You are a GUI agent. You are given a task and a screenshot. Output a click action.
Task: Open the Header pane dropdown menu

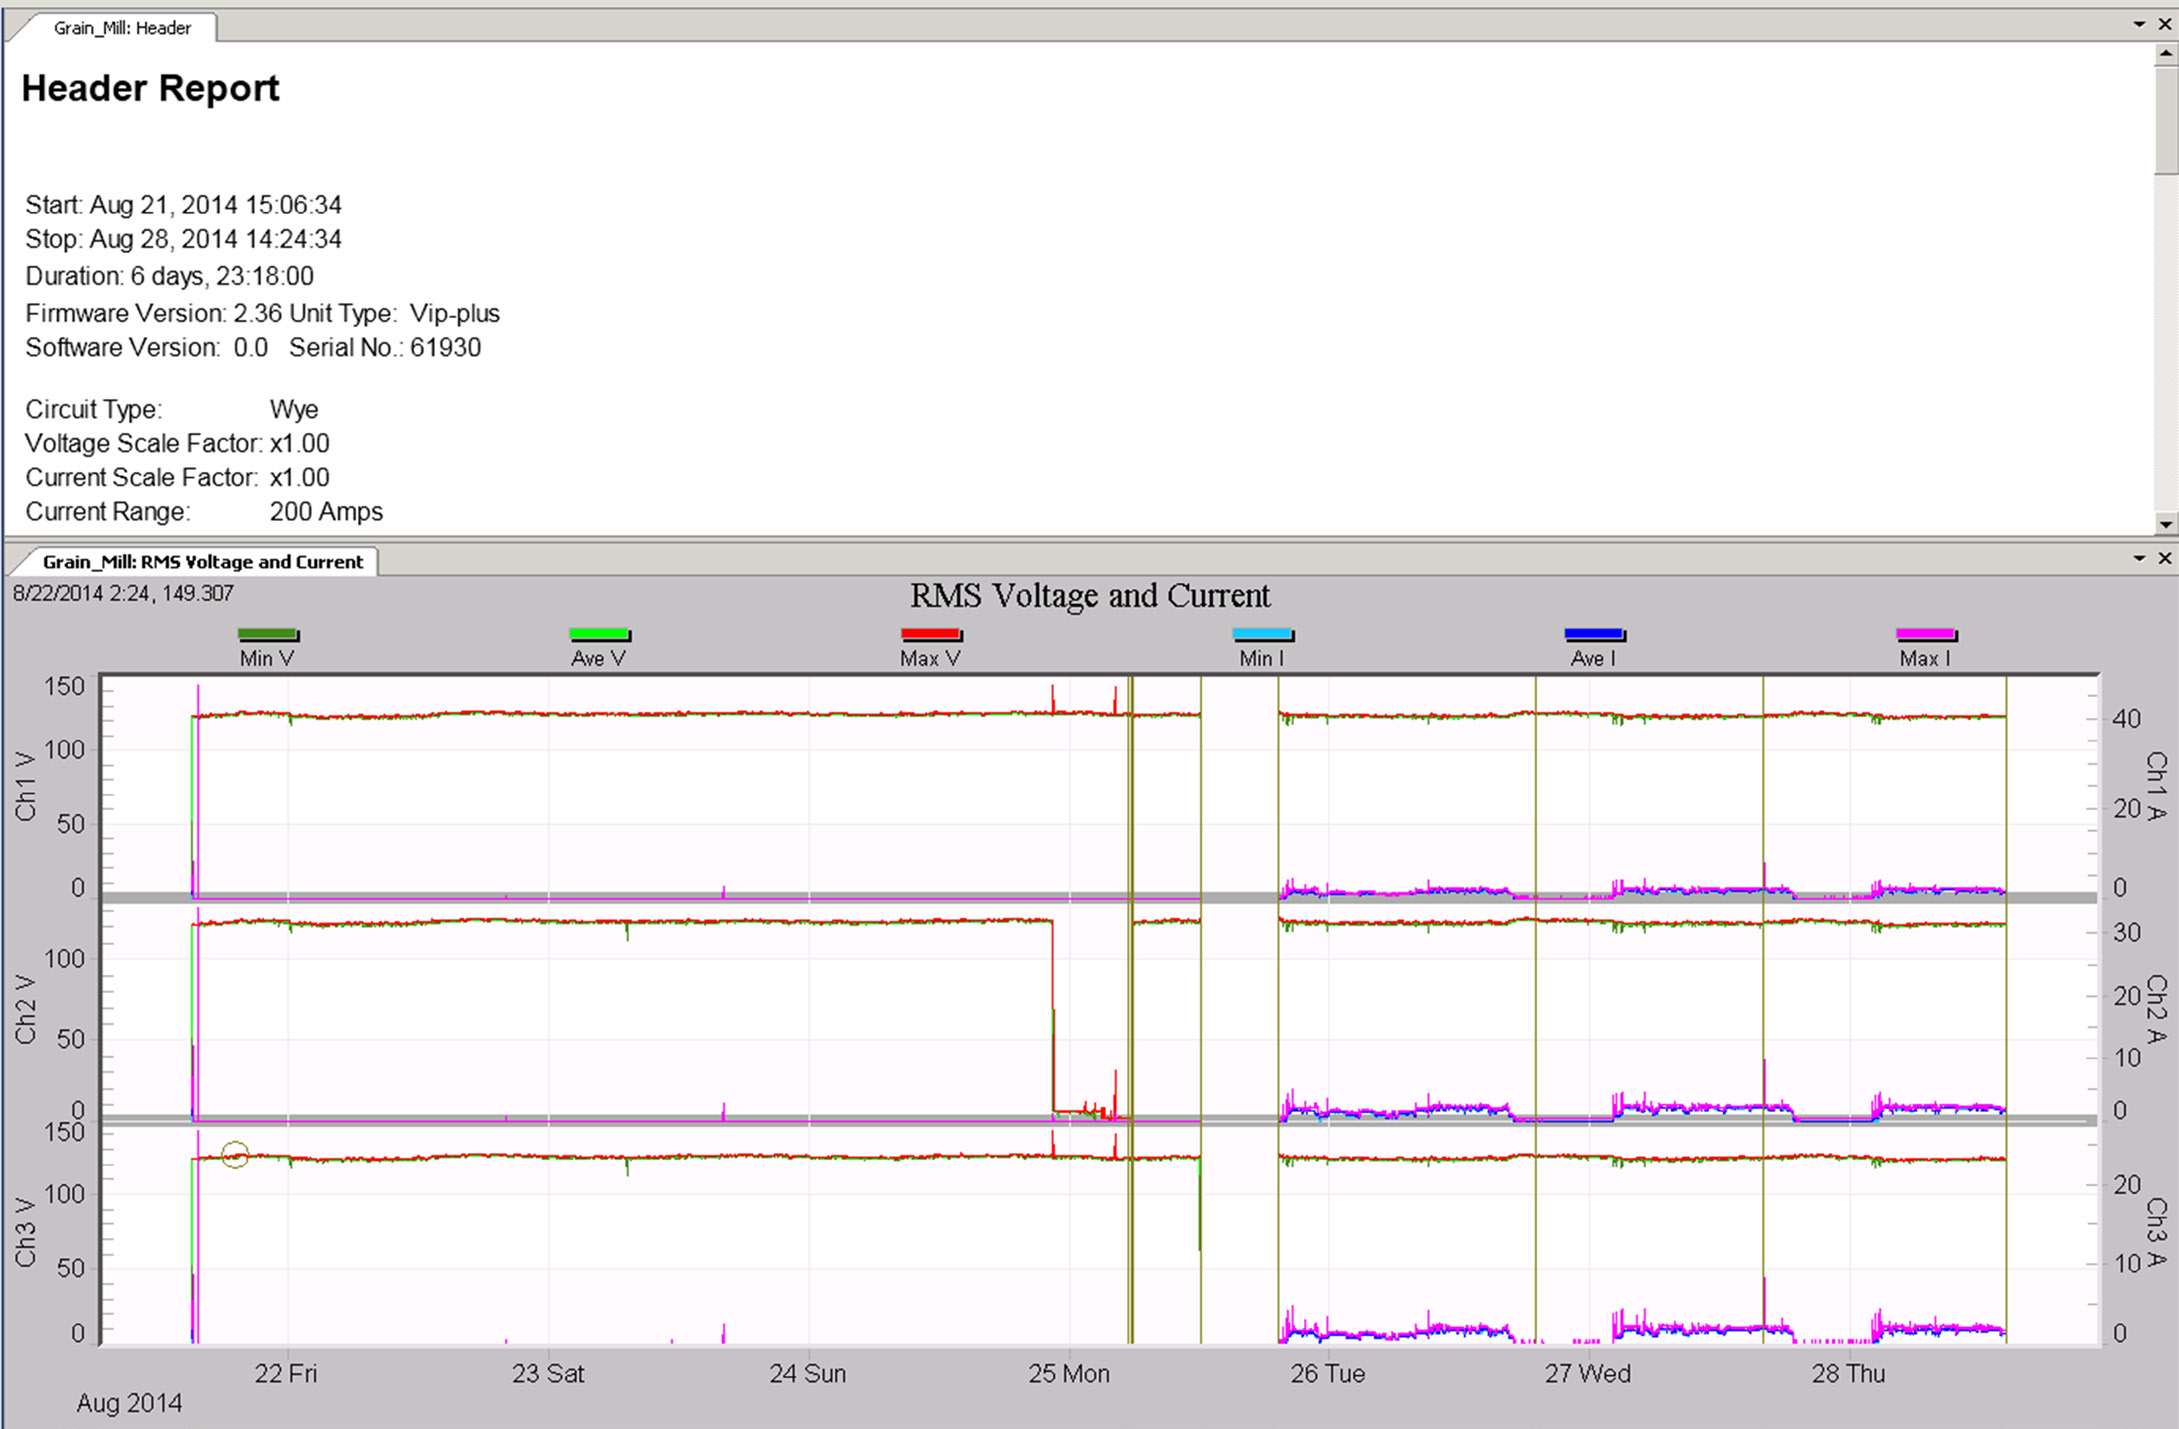(x=2140, y=24)
